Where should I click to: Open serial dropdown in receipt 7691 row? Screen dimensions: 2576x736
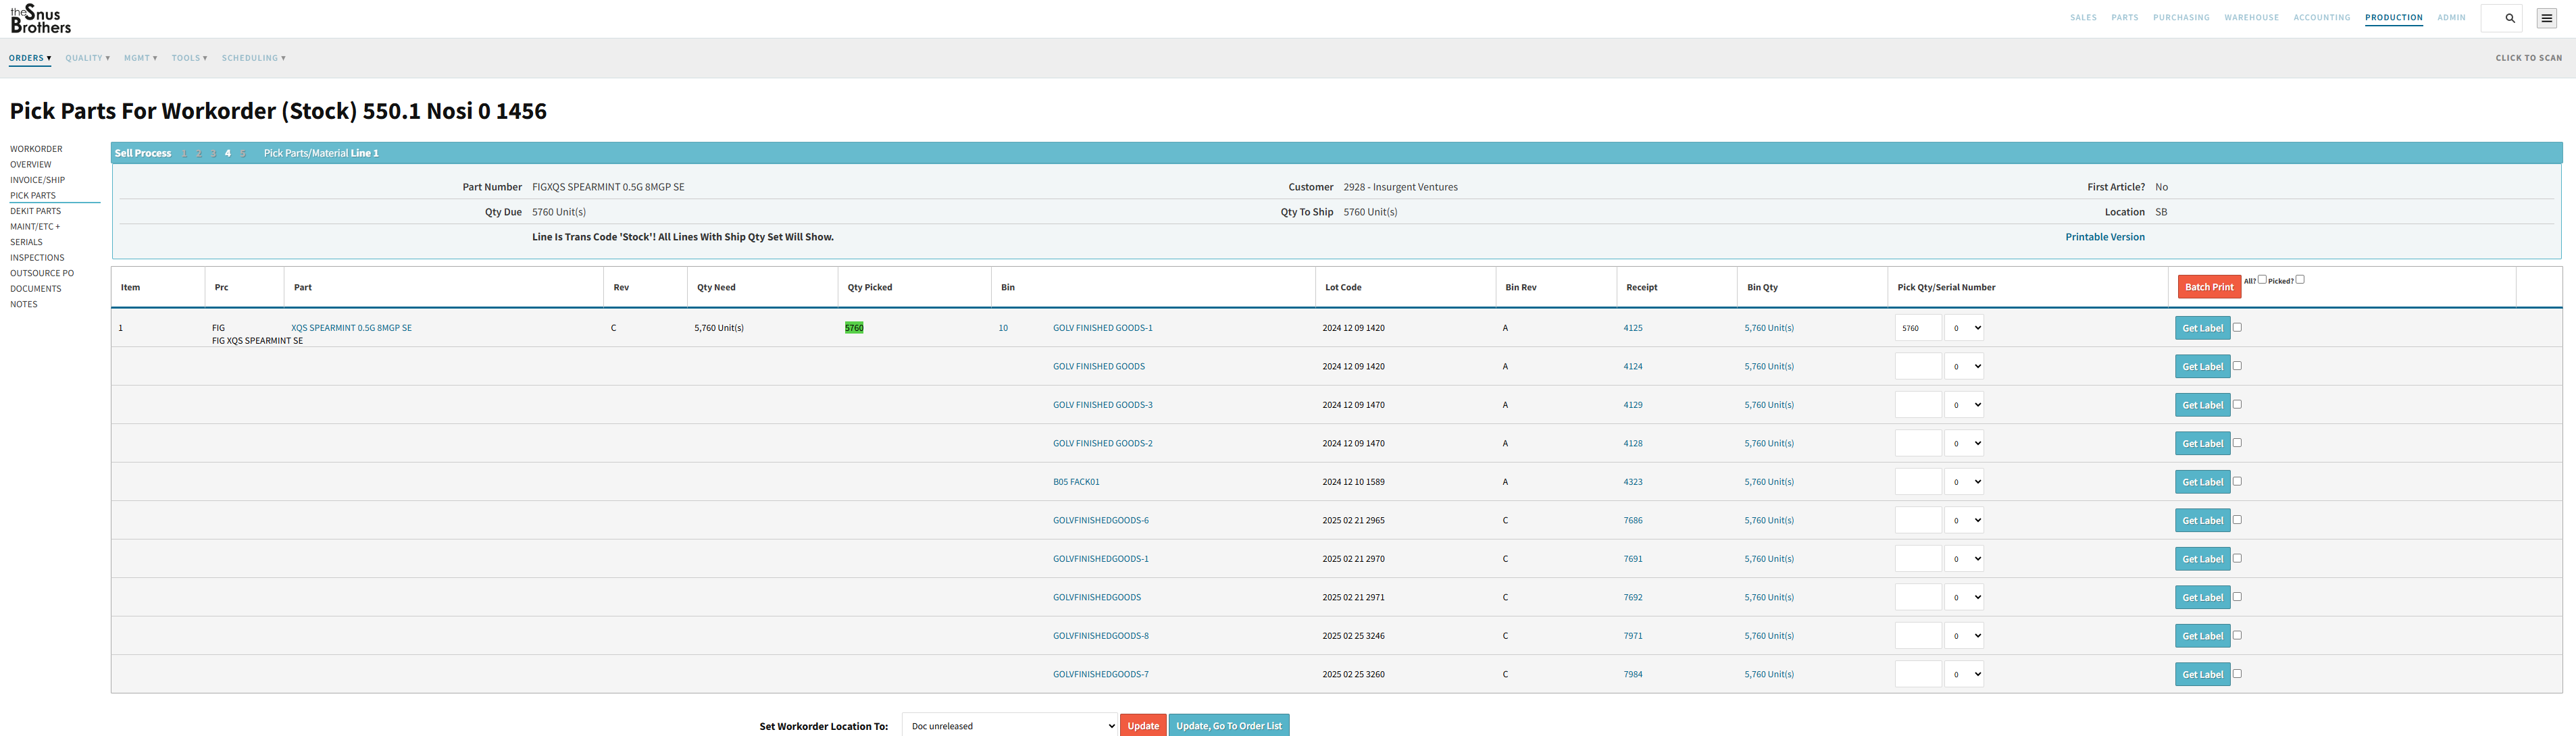click(1964, 559)
